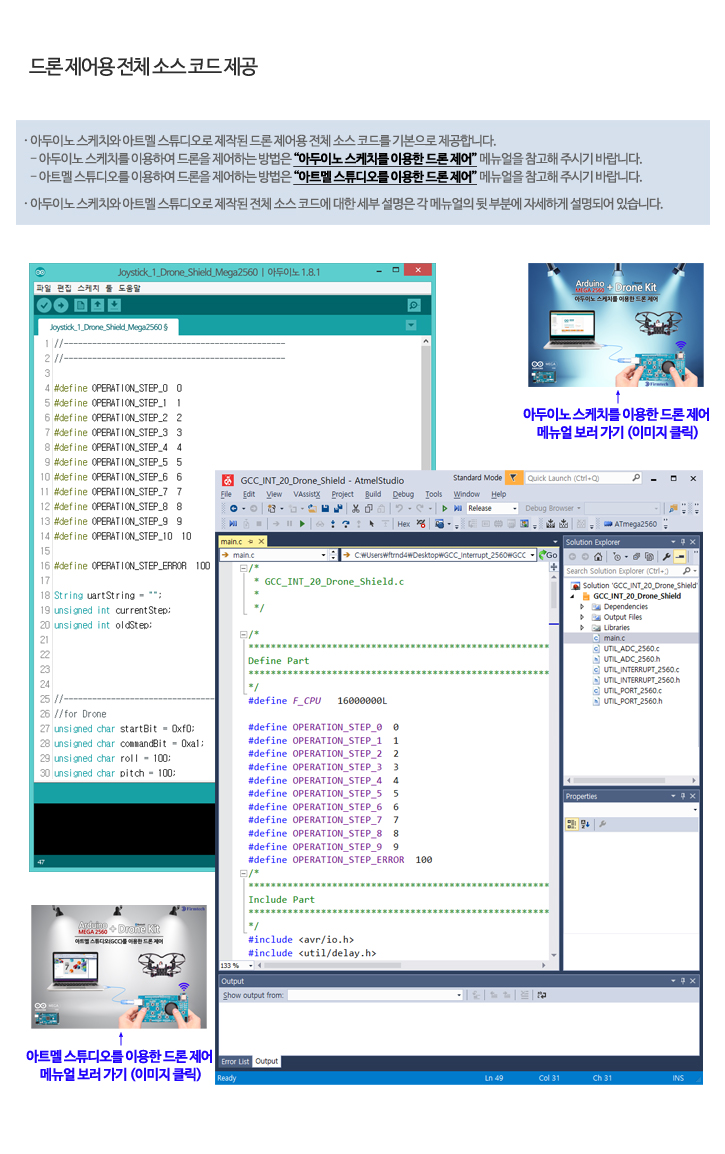Screen dimensions: 725x1154
Task: Click Hex display toggle button
Action: [403, 523]
